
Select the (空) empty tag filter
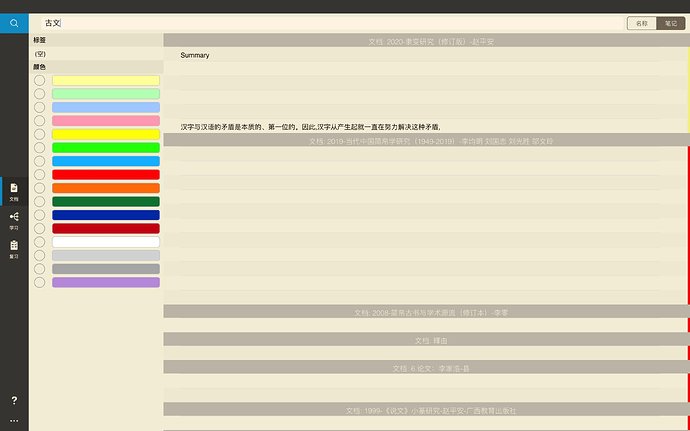96,54
